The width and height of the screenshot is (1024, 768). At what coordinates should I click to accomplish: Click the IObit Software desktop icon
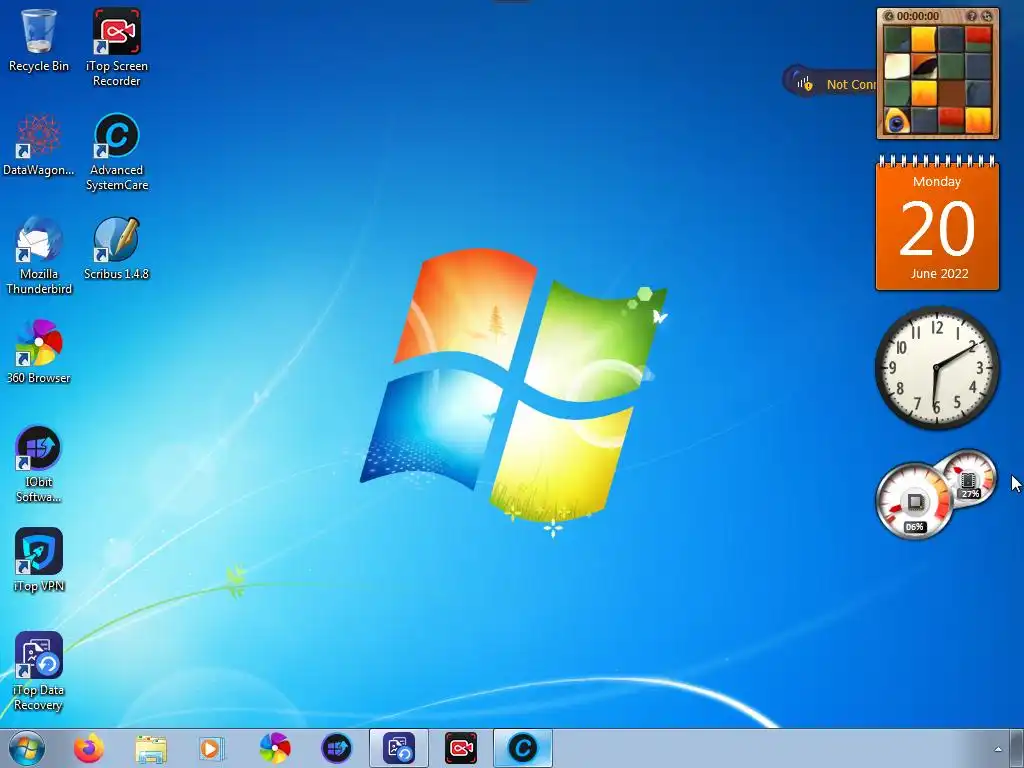[x=39, y=464]
